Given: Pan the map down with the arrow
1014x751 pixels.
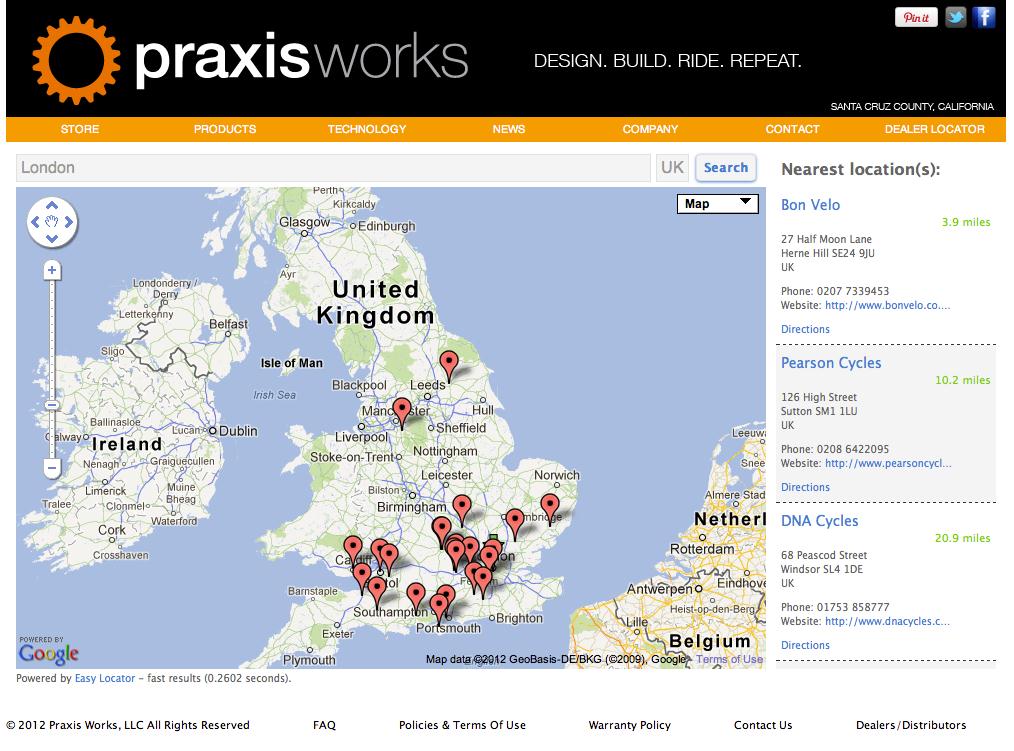Looking at the screenshot, I should click(52, 239).
